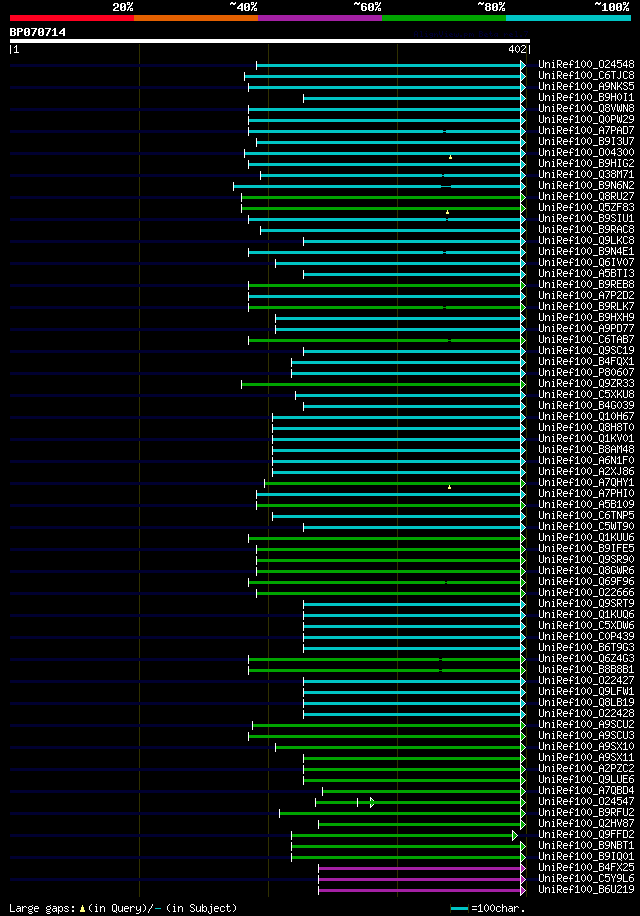Select hit label UniRef100_Q38M71
Image resolution: width=640 pixels, height=916 pixels.
[x=586, y=175]
